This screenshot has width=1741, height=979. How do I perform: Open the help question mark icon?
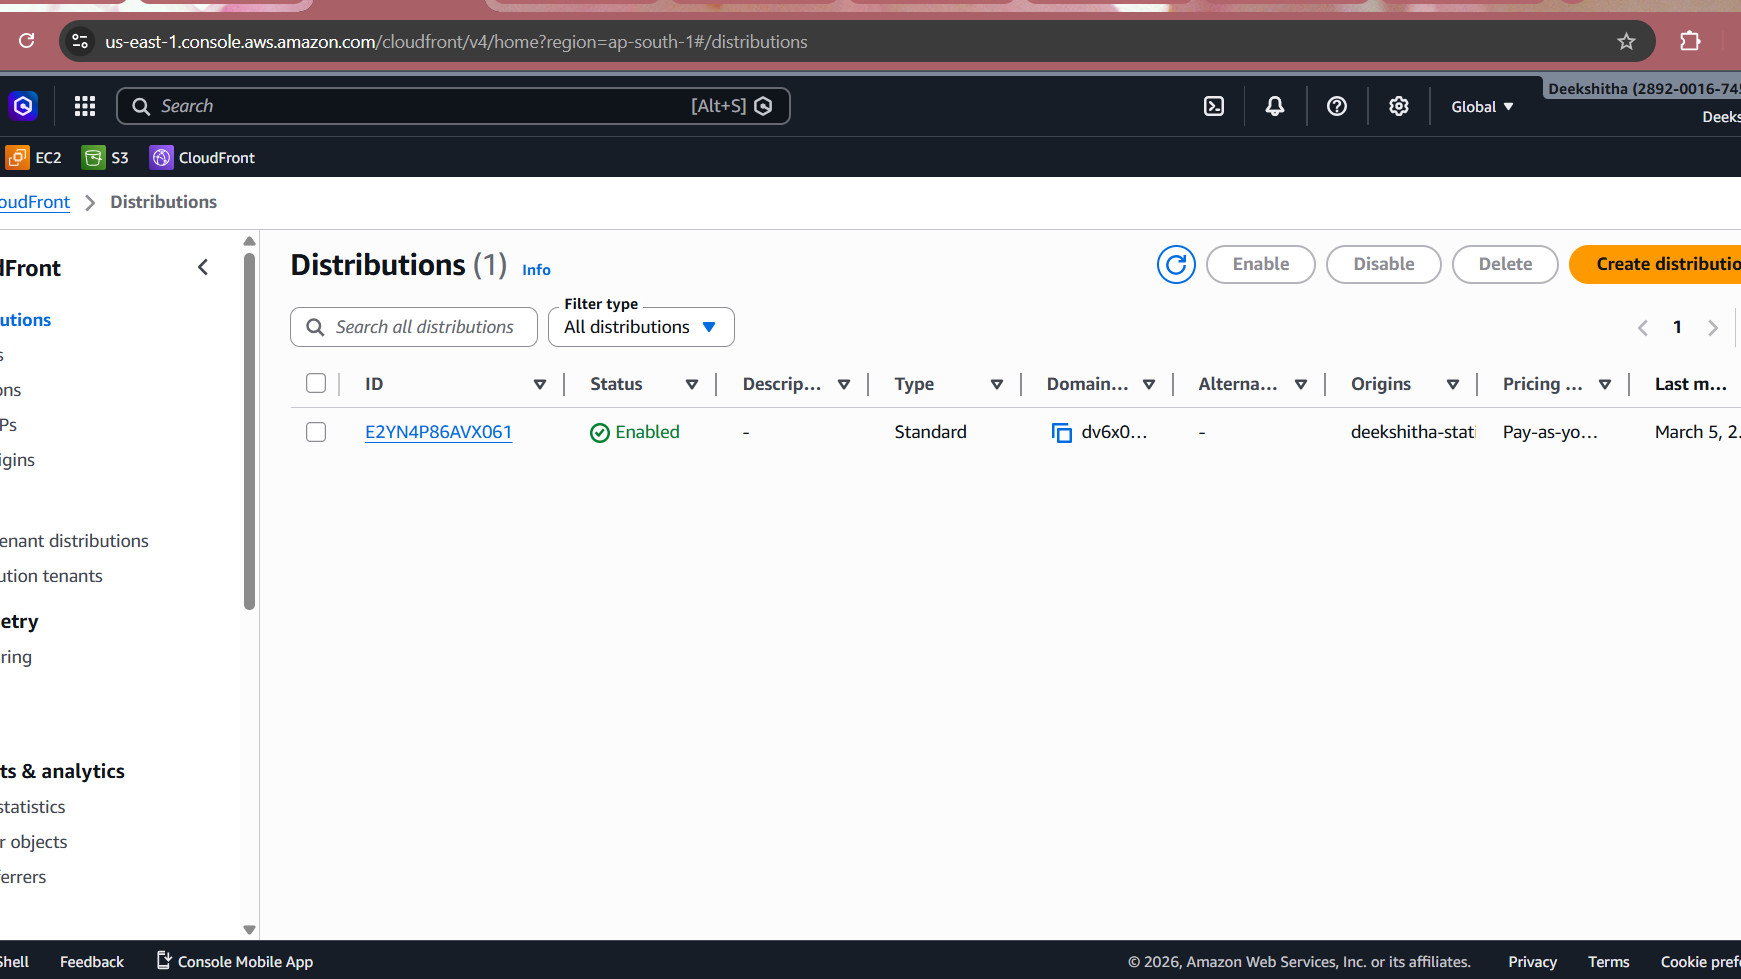(x=1336, y=106)
